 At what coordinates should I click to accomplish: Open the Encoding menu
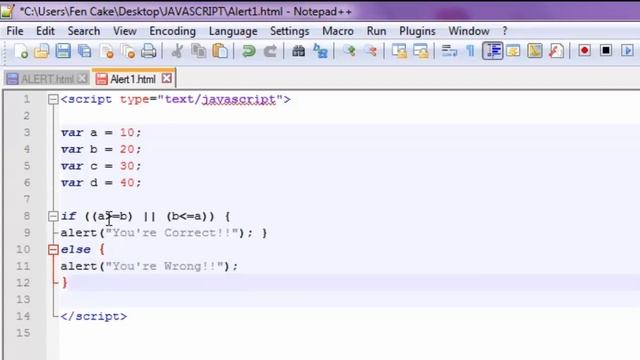click(x=172, y=31)
